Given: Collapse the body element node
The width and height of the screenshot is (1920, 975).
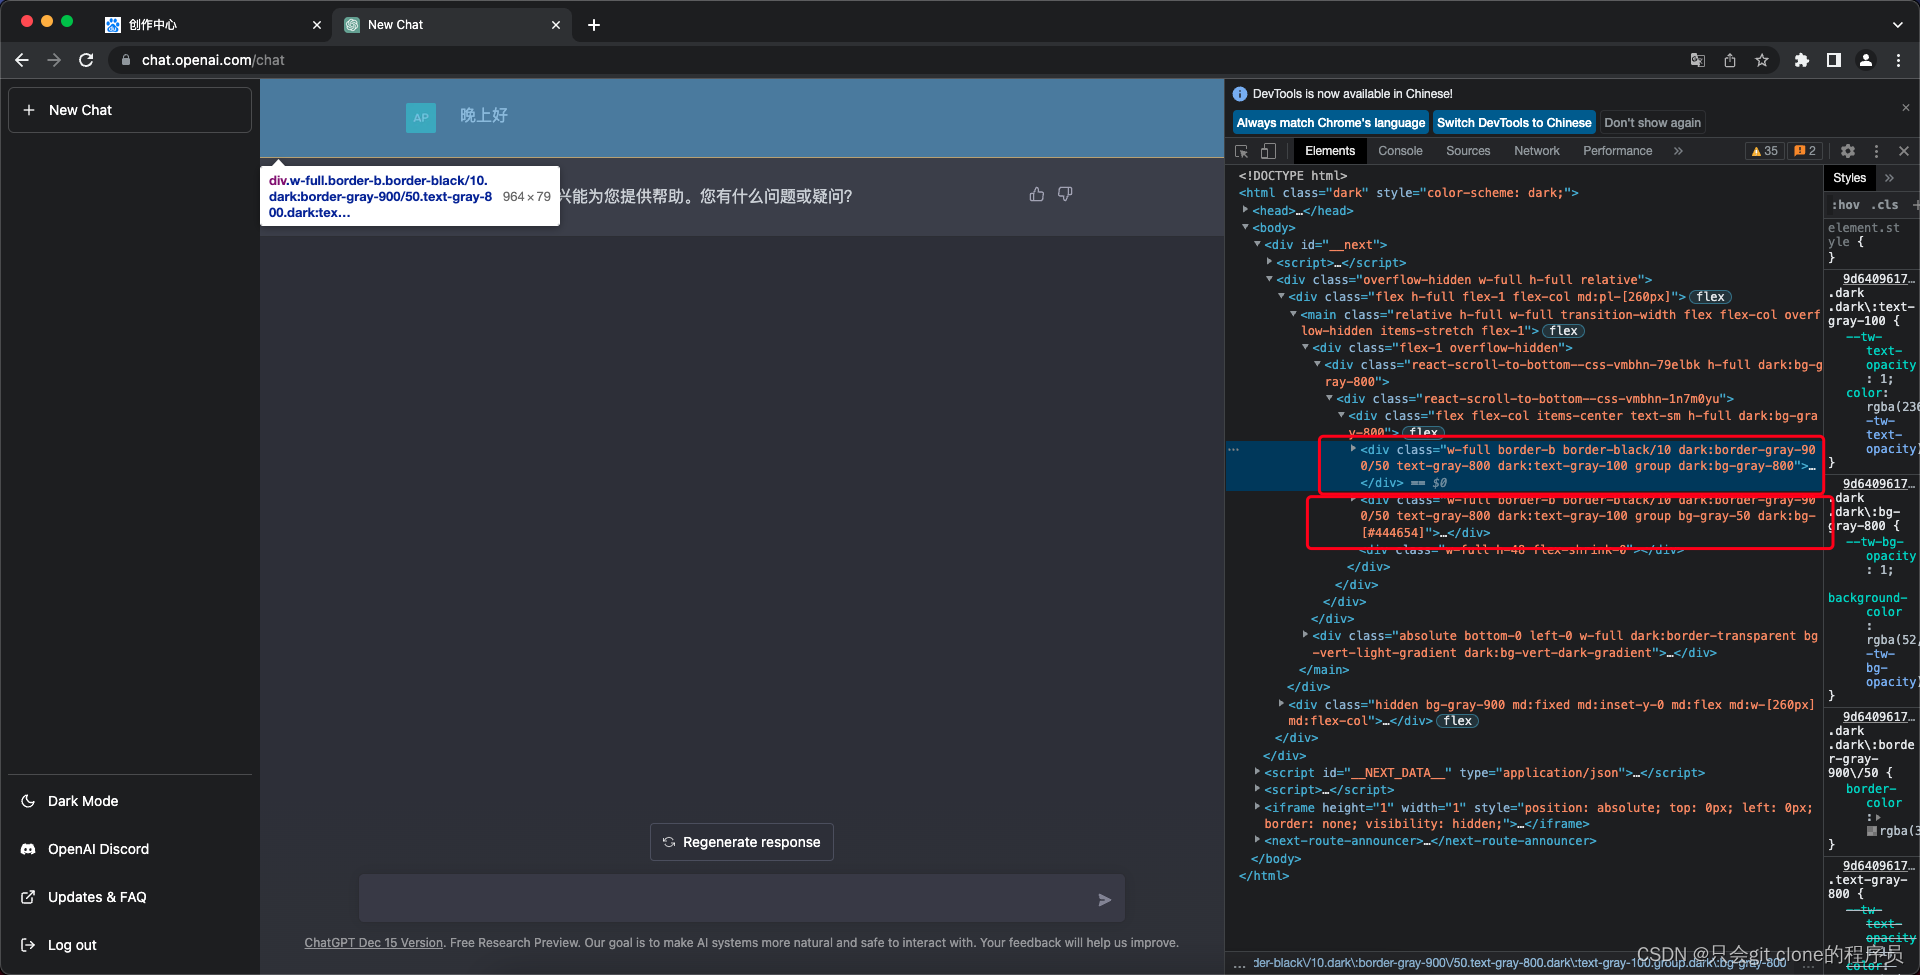Looking at the screenshot, I should (1245, 227).
